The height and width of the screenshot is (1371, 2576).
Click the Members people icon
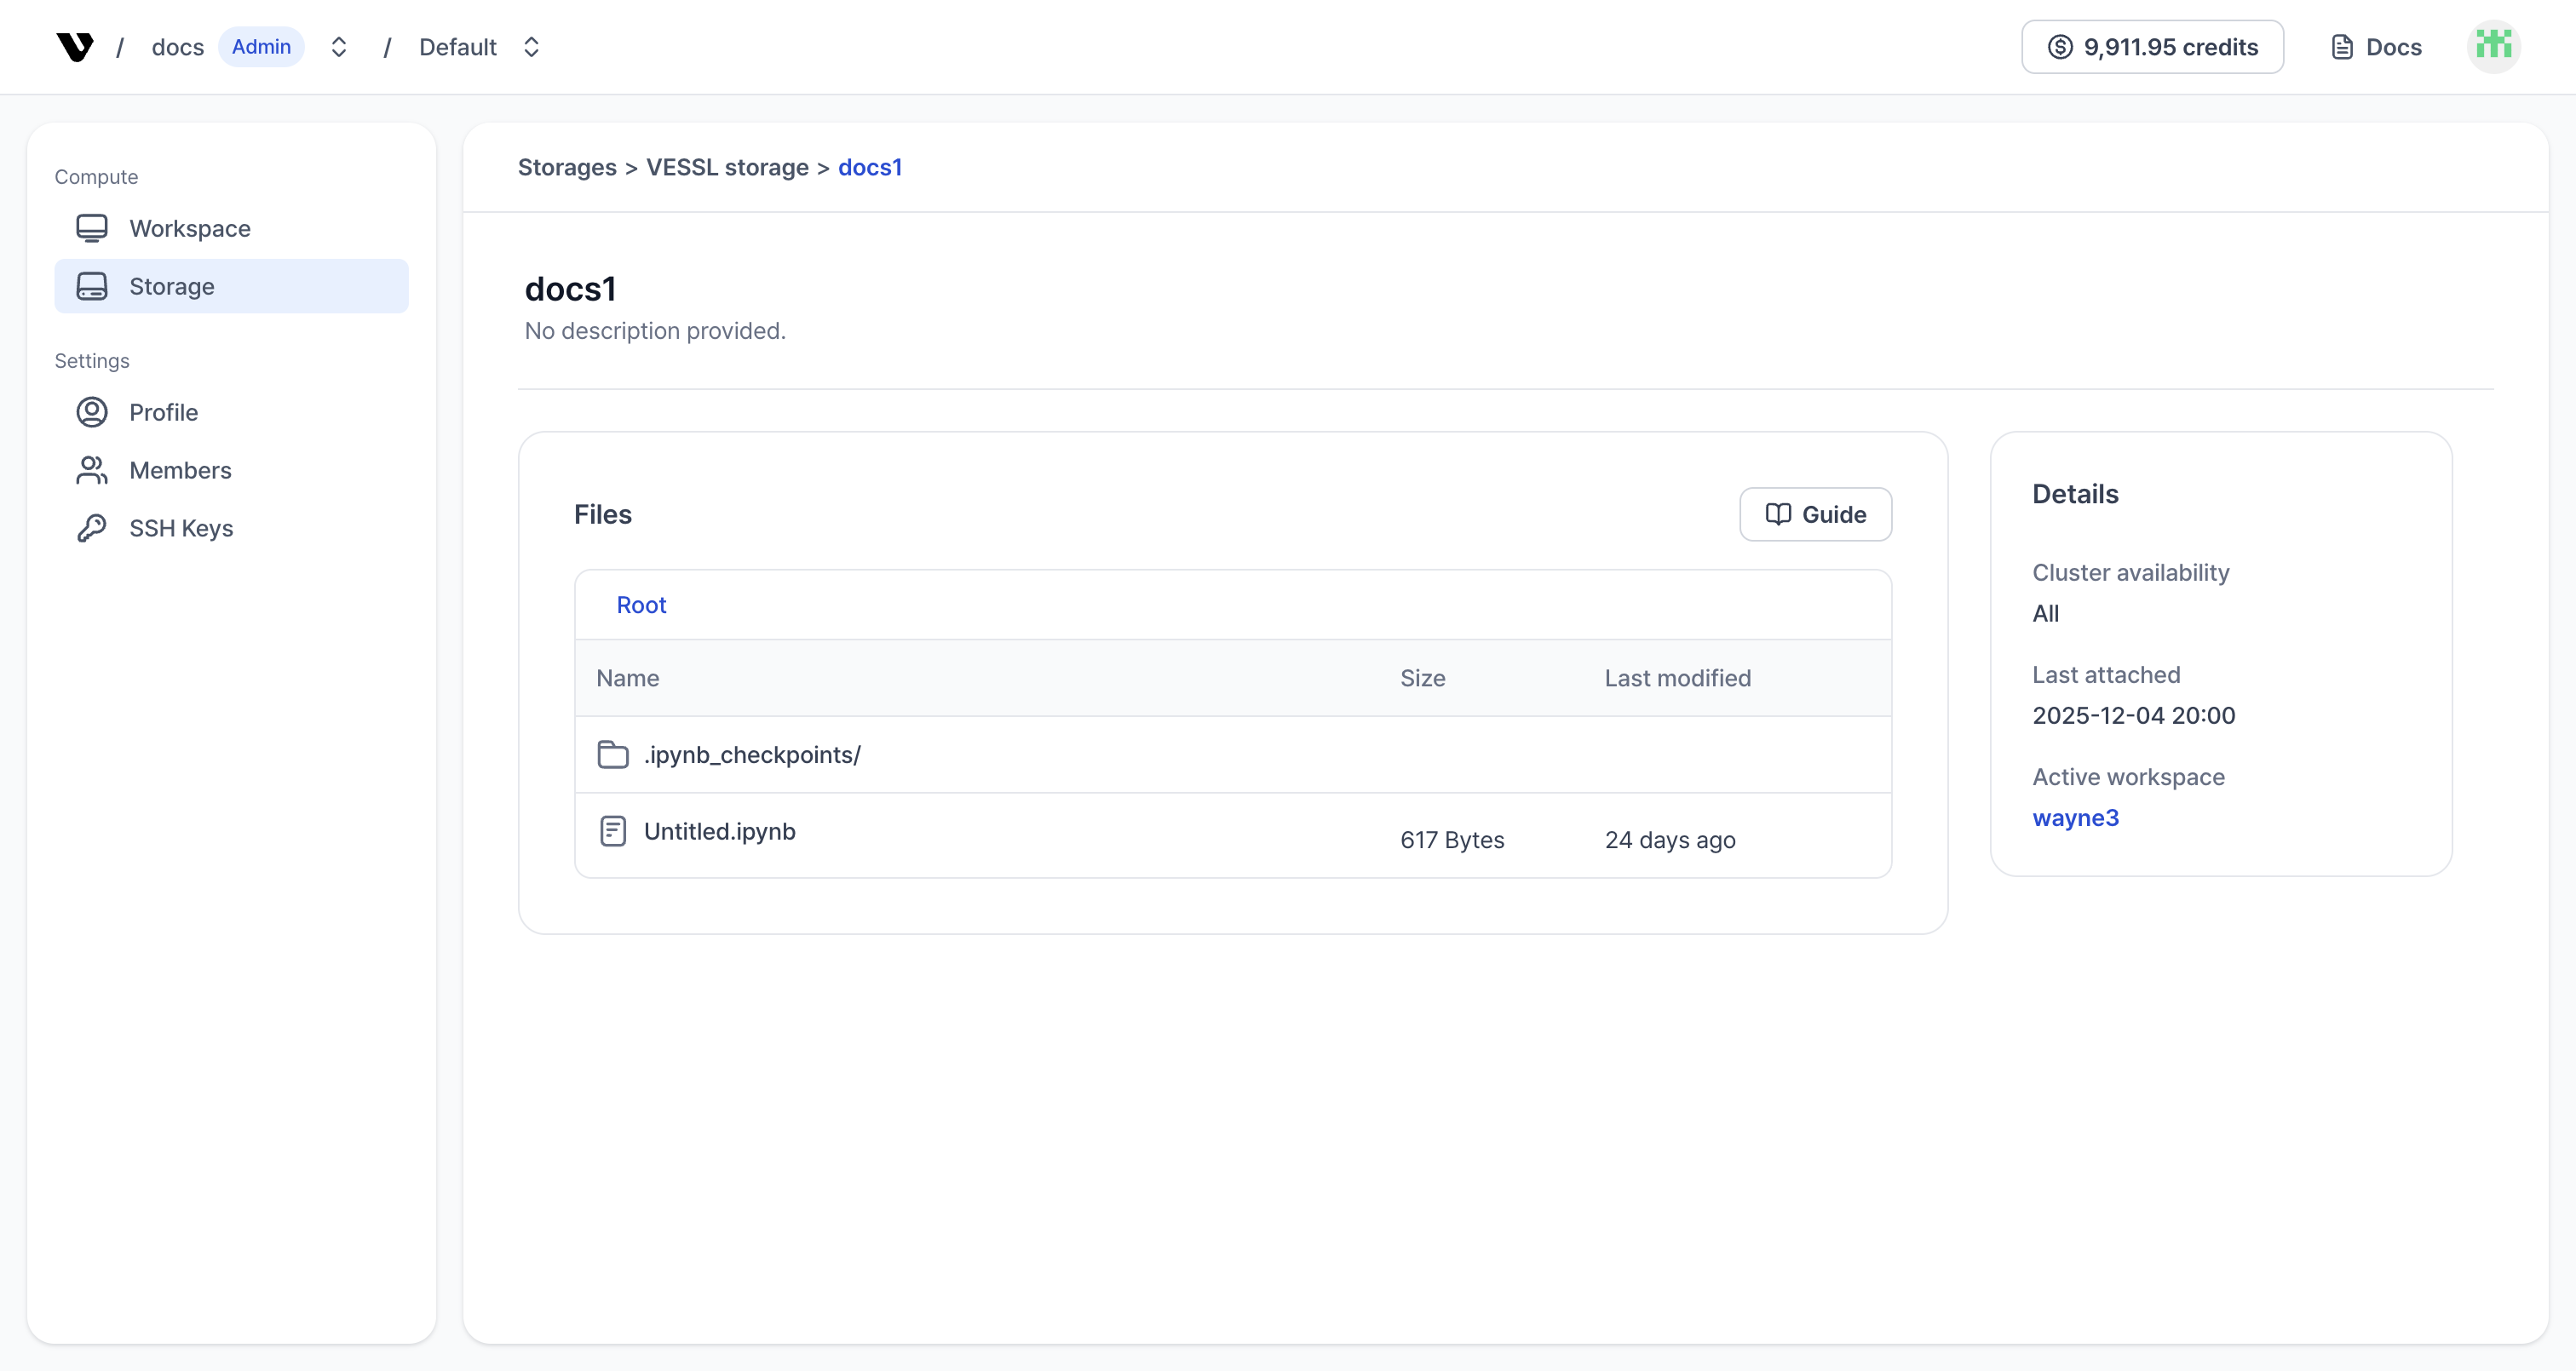(92, 470)
